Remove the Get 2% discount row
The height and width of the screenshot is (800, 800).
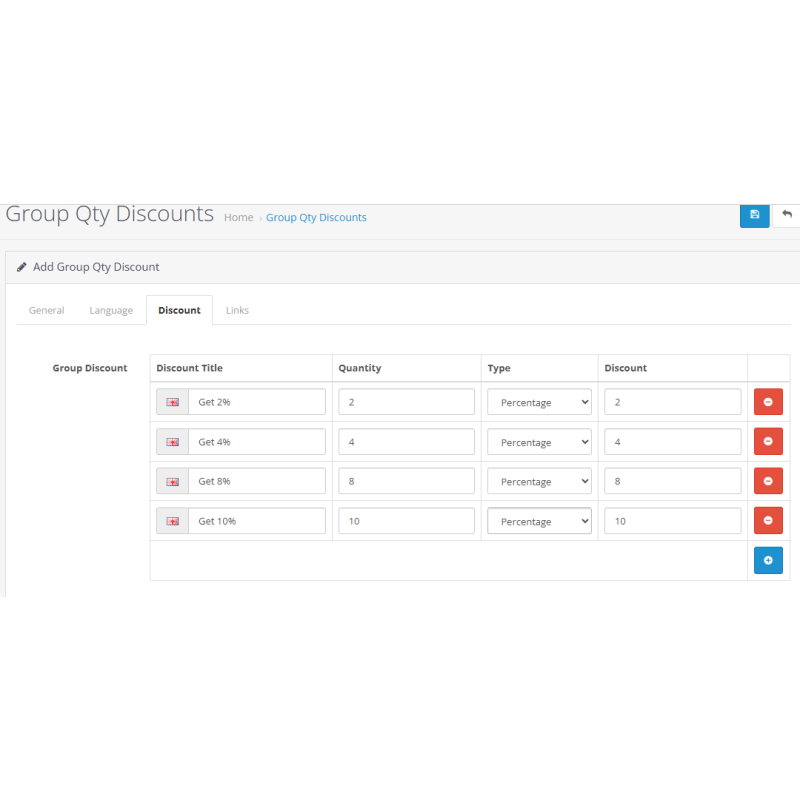(x=768, y=402)
